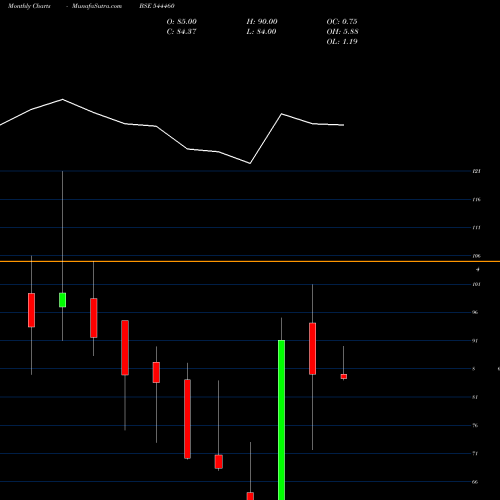Screen dimensions: 500x500
Task: Click the 121 price axis label
Action: (477, 171)
